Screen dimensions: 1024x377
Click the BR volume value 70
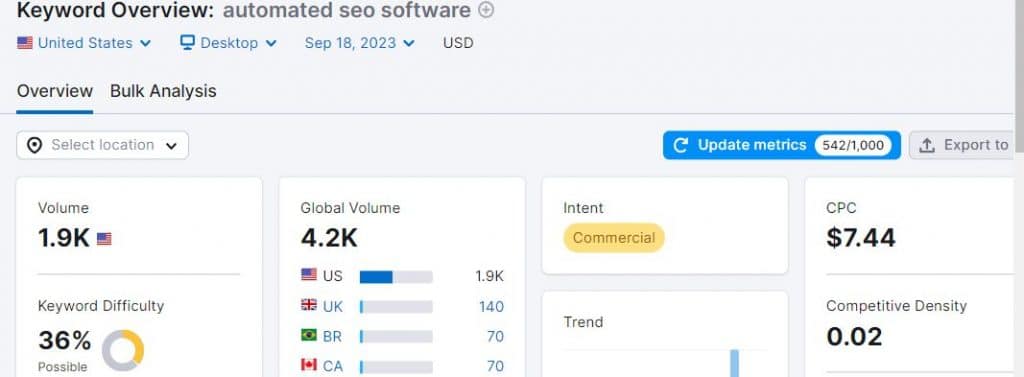(x=496, y=336)
